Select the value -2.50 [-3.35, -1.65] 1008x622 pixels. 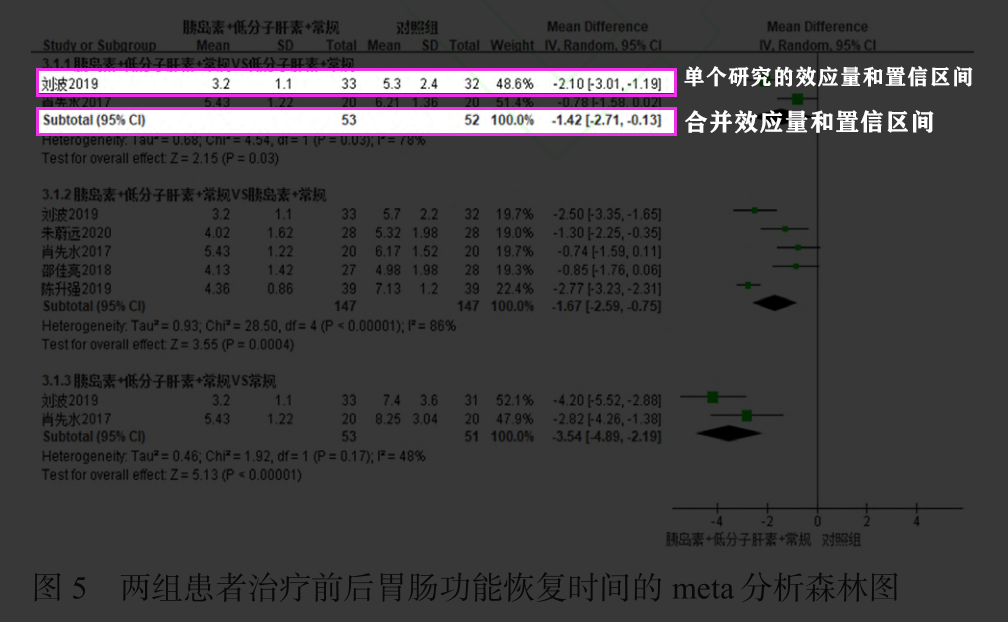(x=607, y=214)
